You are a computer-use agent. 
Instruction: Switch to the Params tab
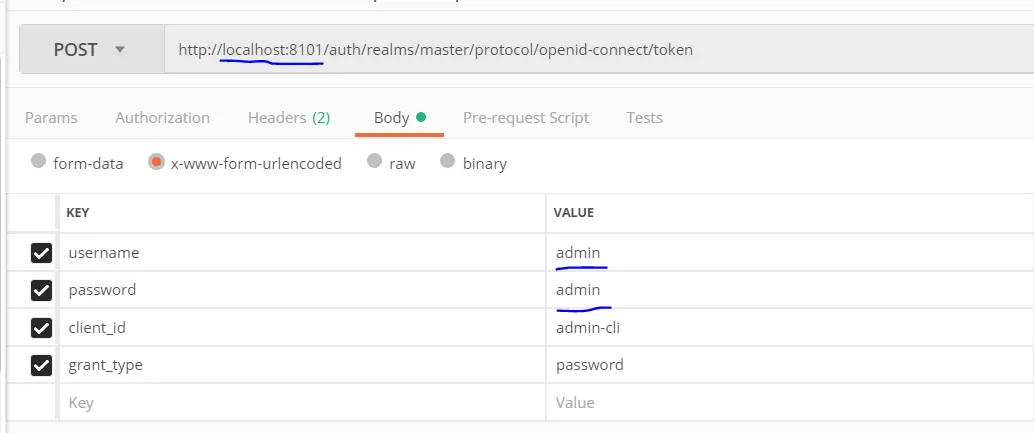[51, 118]
